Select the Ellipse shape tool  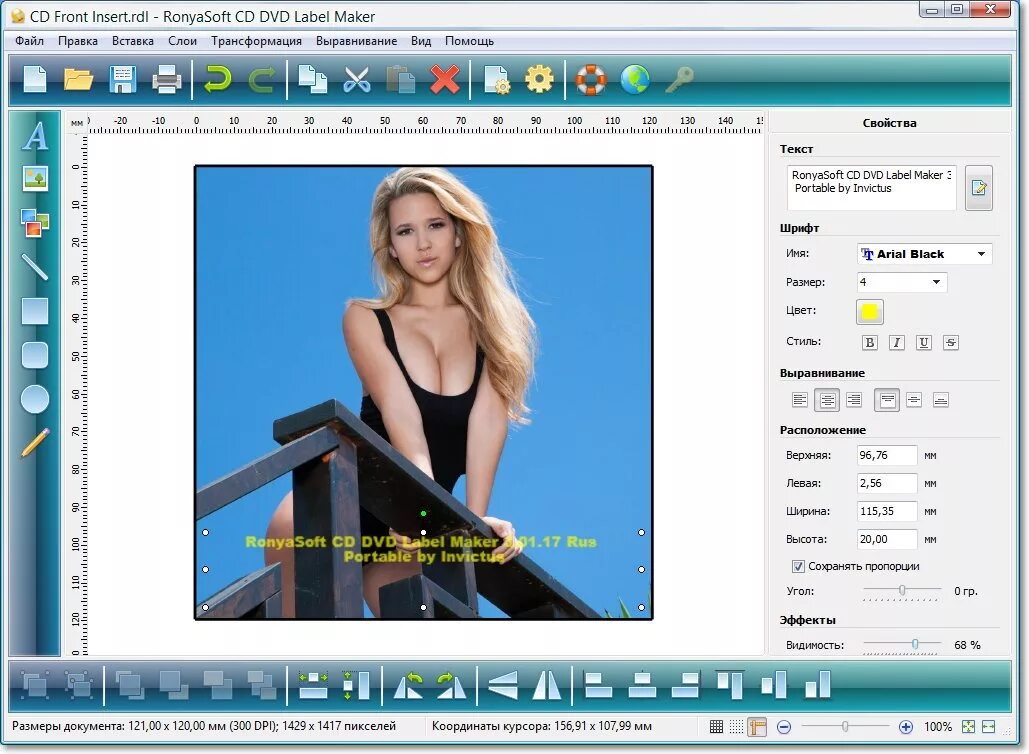click(35, 399)
